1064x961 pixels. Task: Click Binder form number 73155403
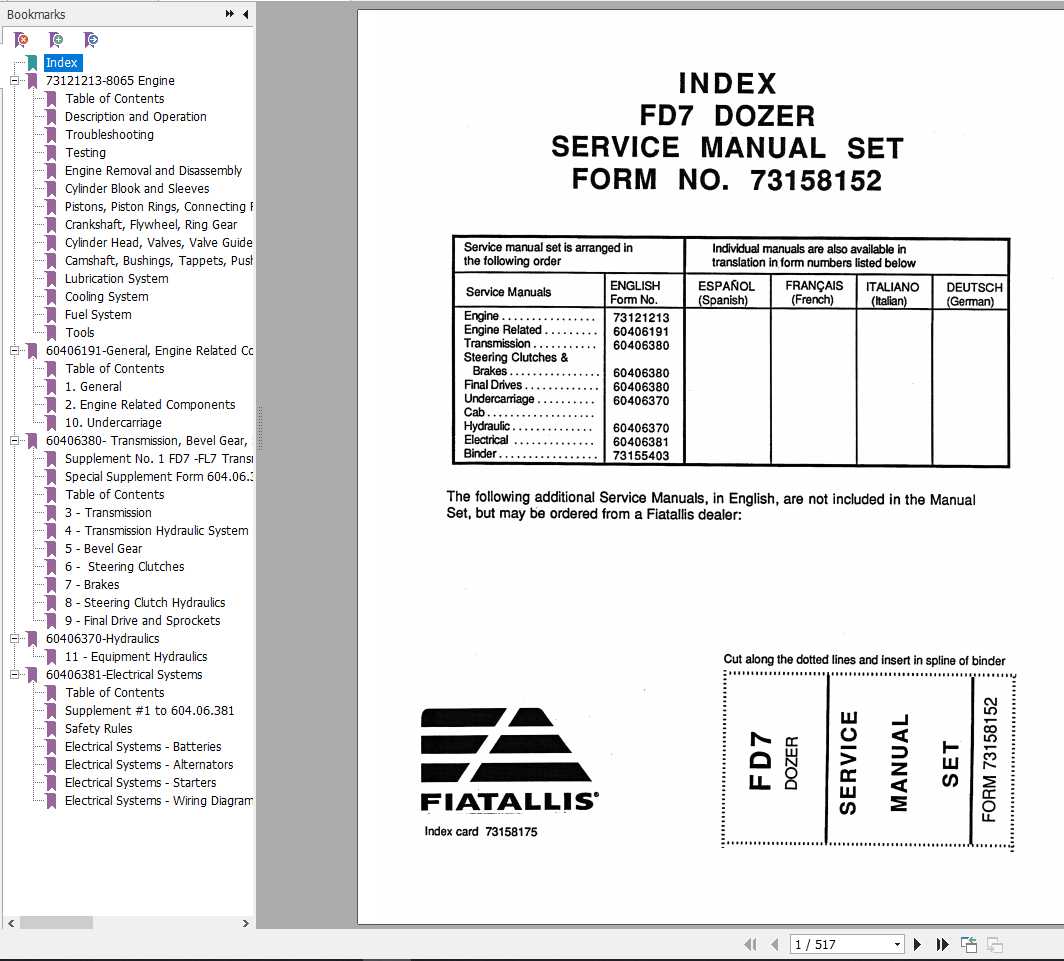641,455
